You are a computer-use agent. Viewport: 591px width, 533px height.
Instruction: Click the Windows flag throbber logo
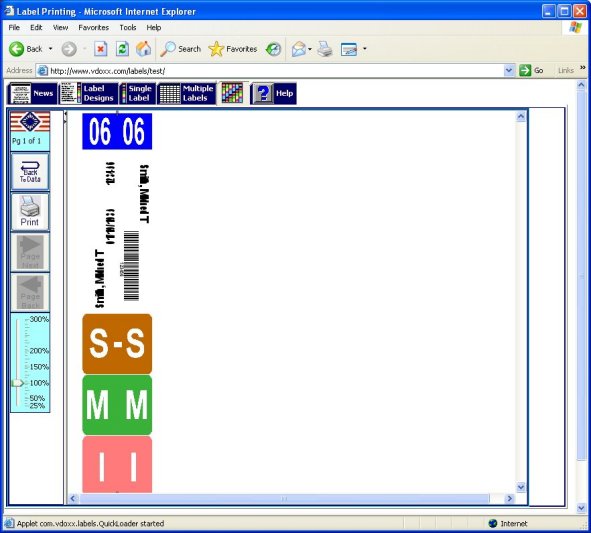pyautogui.click(x=576, y=28)
